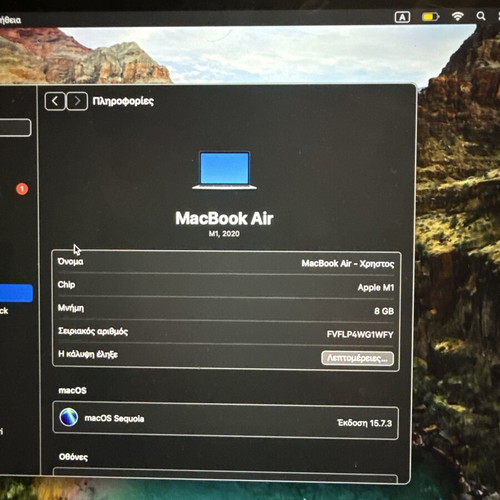This screenshot has height=500, width=500.
Task: Click the red notification badge in sidebar
Action: [x=22, y=189]
